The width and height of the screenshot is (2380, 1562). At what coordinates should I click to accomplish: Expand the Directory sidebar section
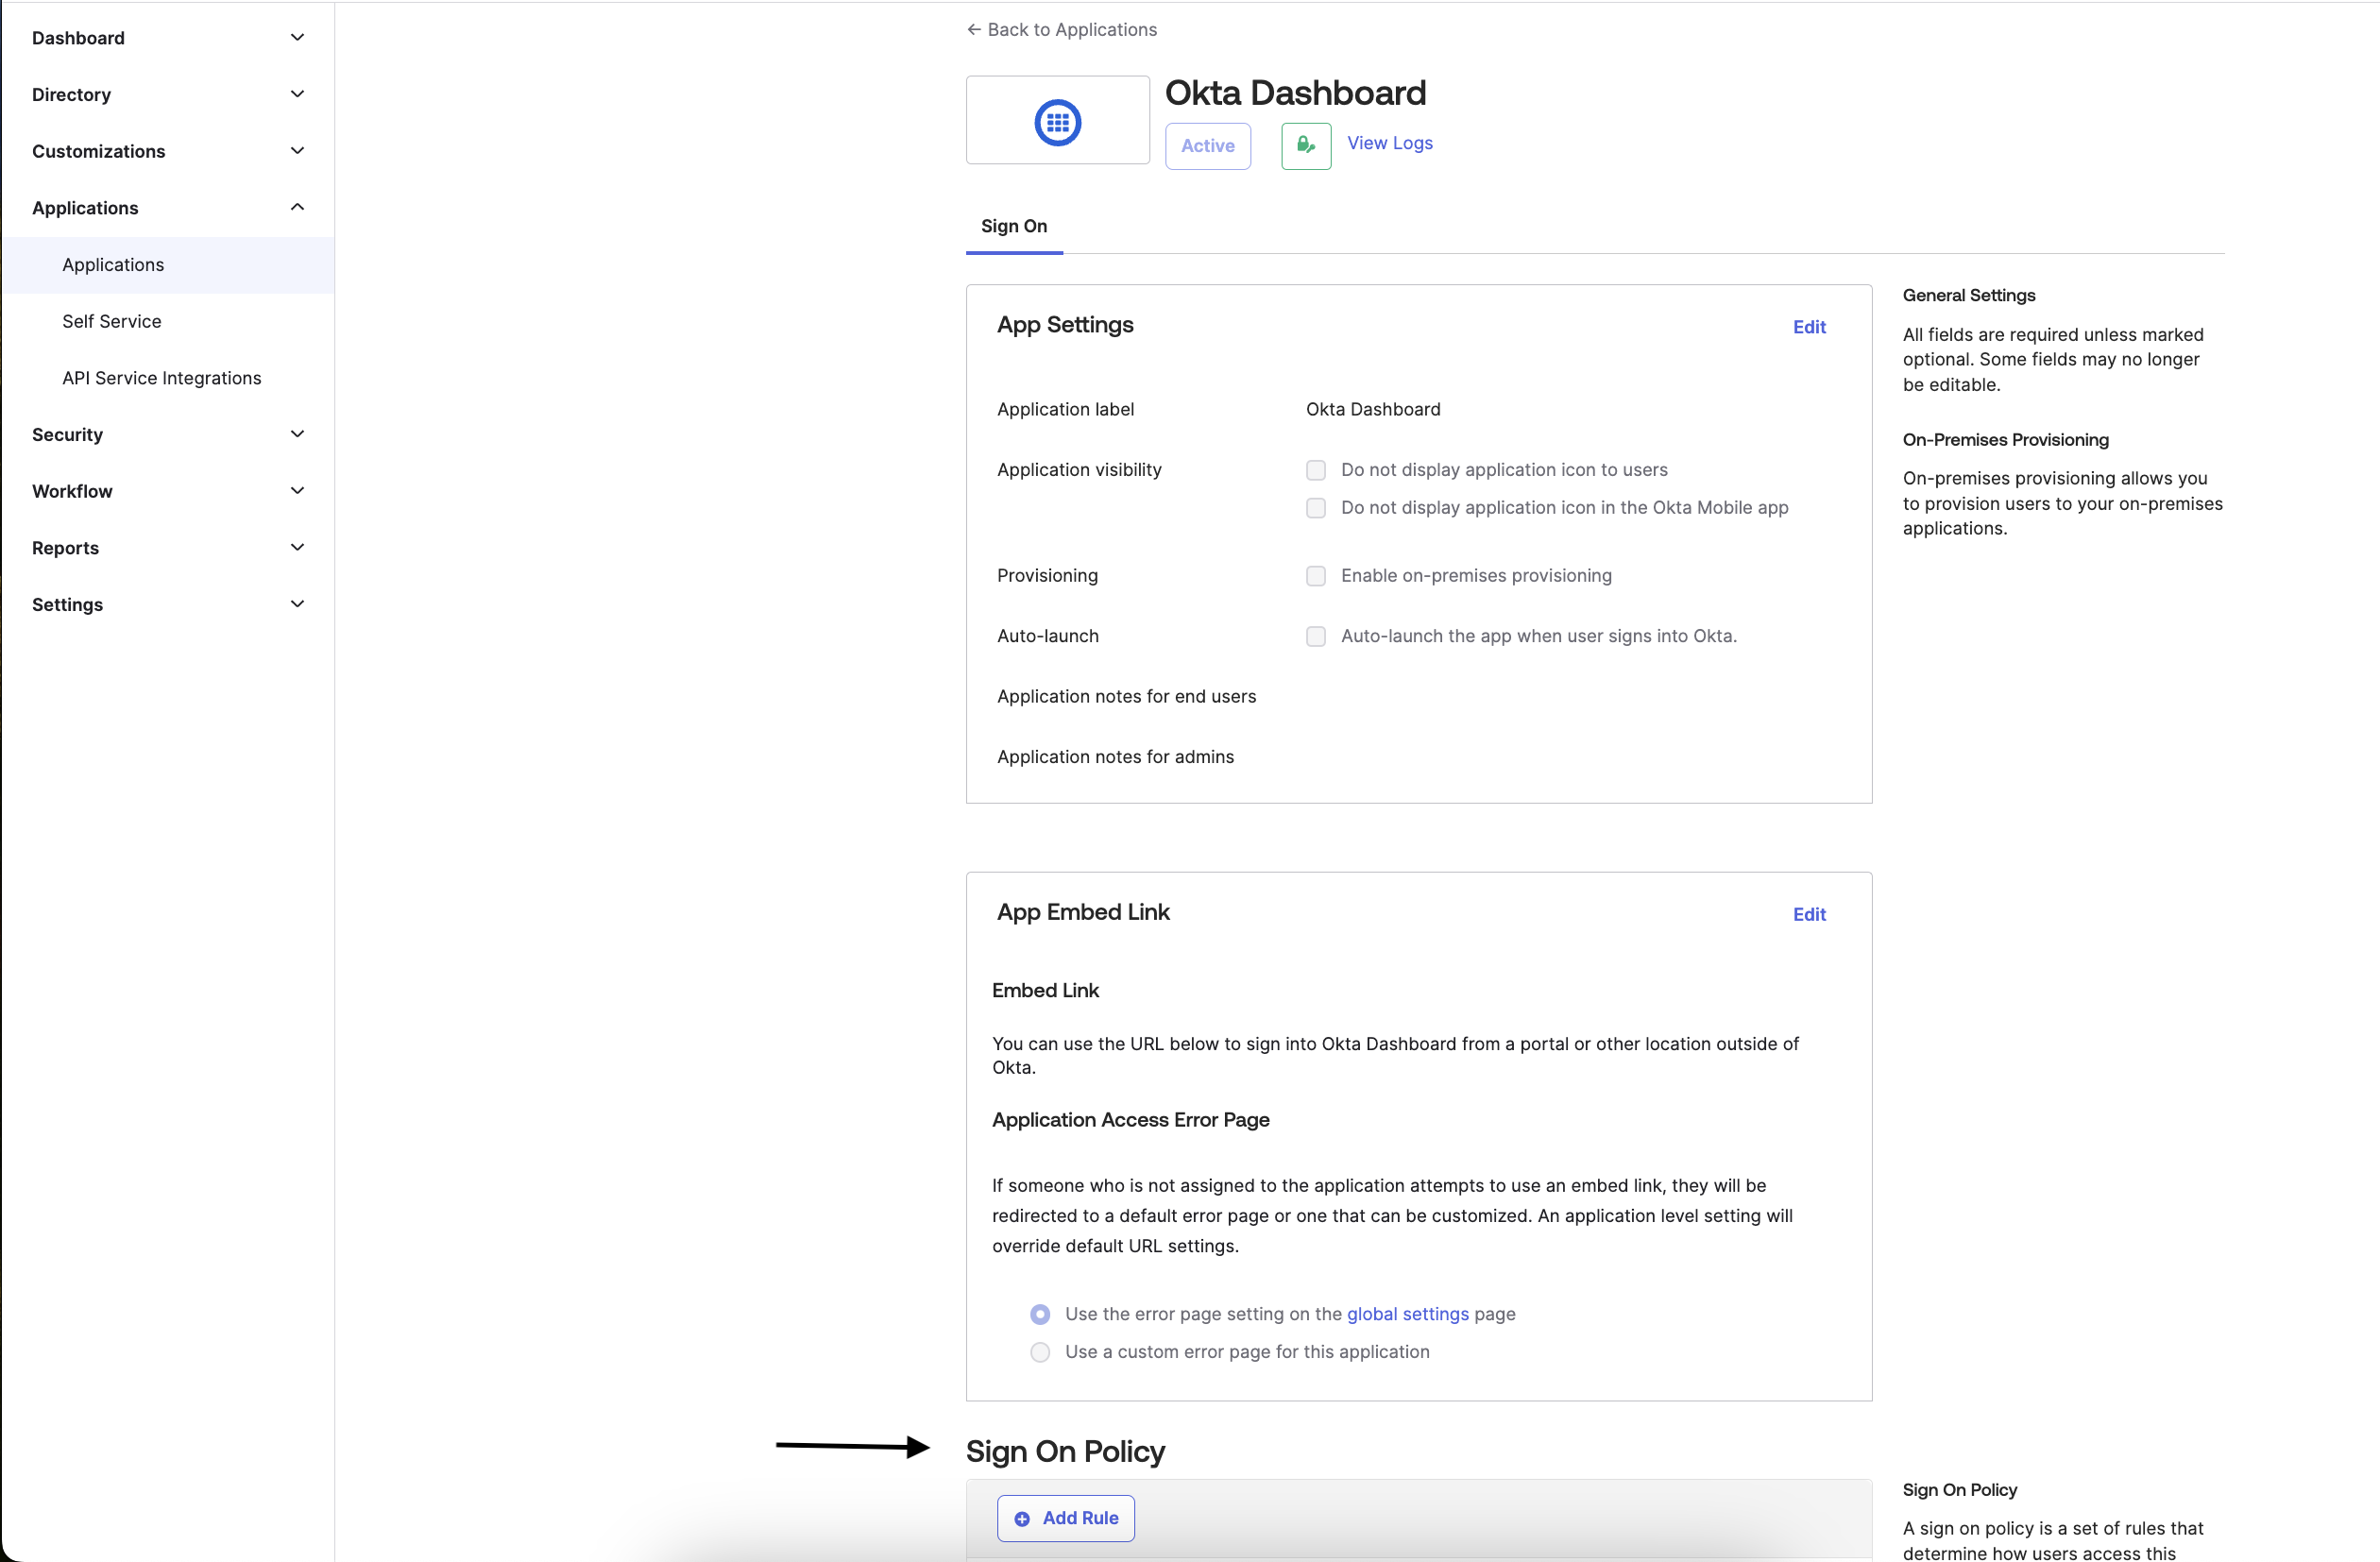[x=167, y=94]
